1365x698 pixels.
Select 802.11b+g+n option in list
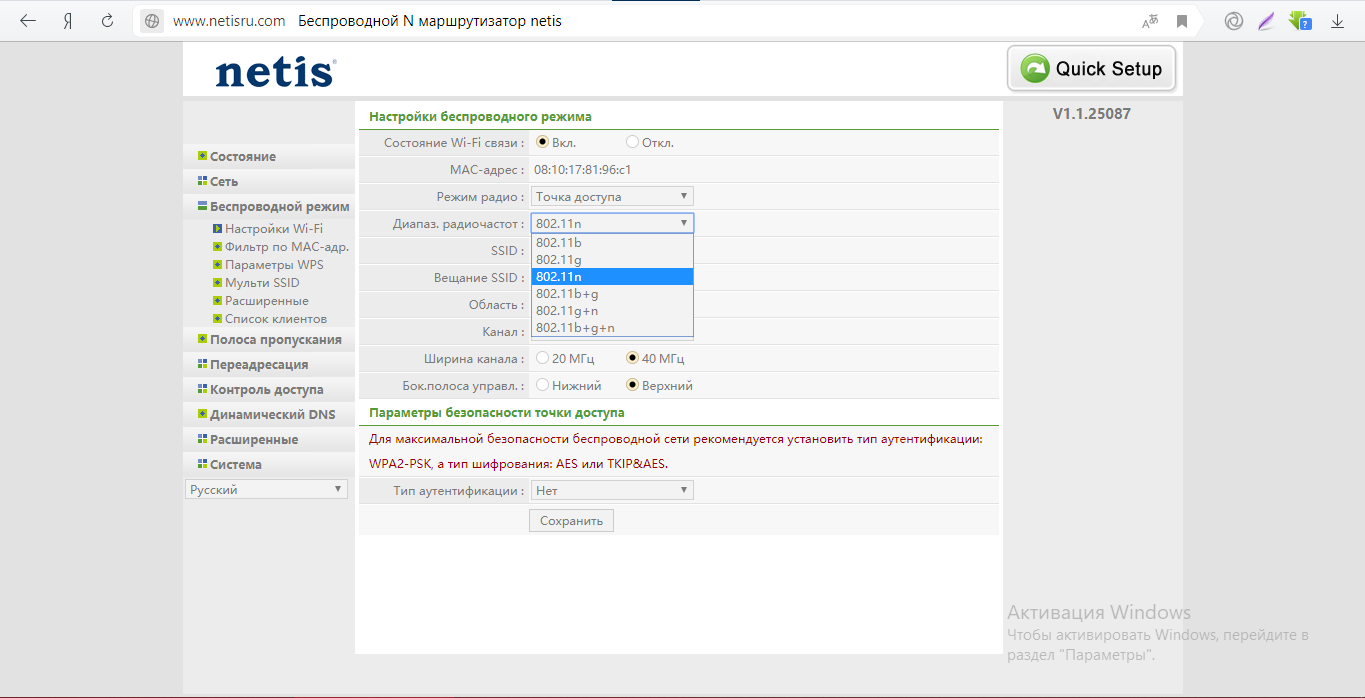[x=612, y=327]
